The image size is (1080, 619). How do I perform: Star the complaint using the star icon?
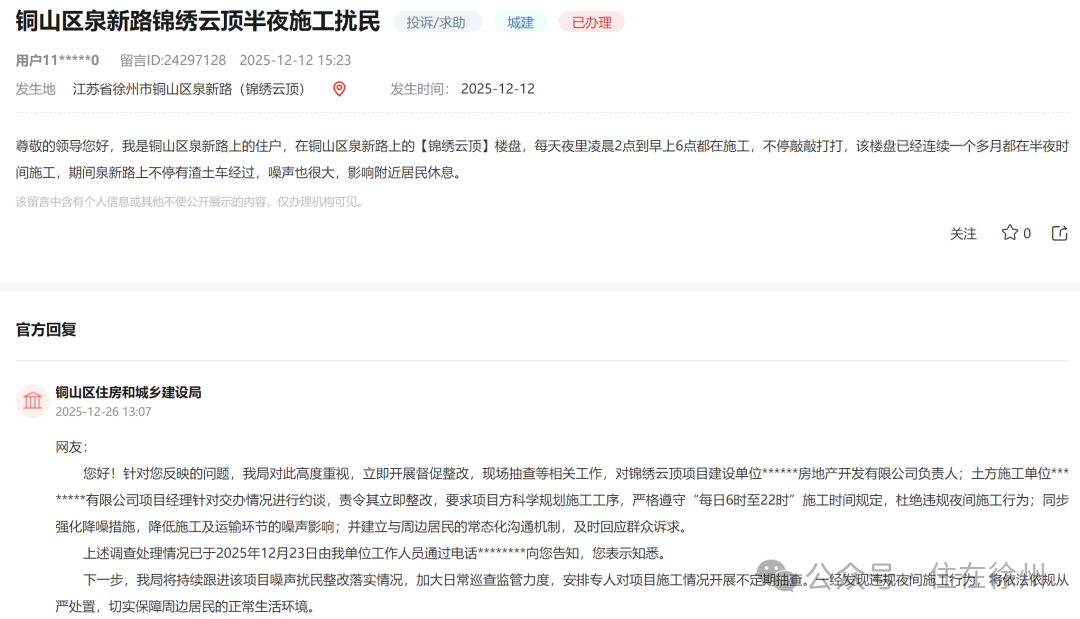click(1010, 232)
